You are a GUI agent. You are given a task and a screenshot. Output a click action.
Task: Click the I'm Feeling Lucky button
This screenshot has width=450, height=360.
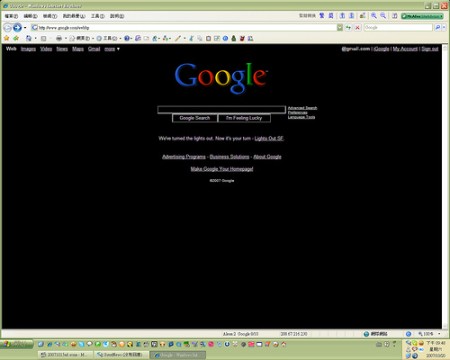coord(244,118)
